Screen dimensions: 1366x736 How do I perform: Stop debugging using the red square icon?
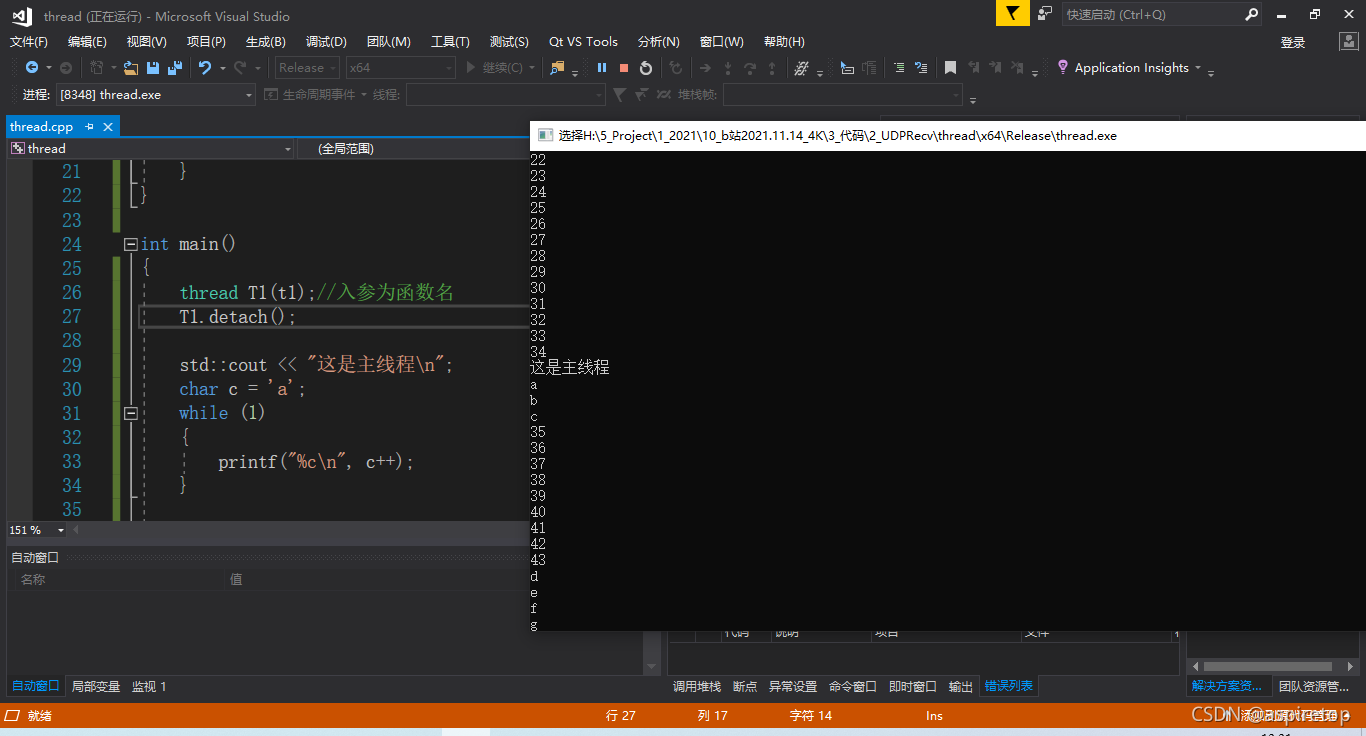tap(623, 67)
